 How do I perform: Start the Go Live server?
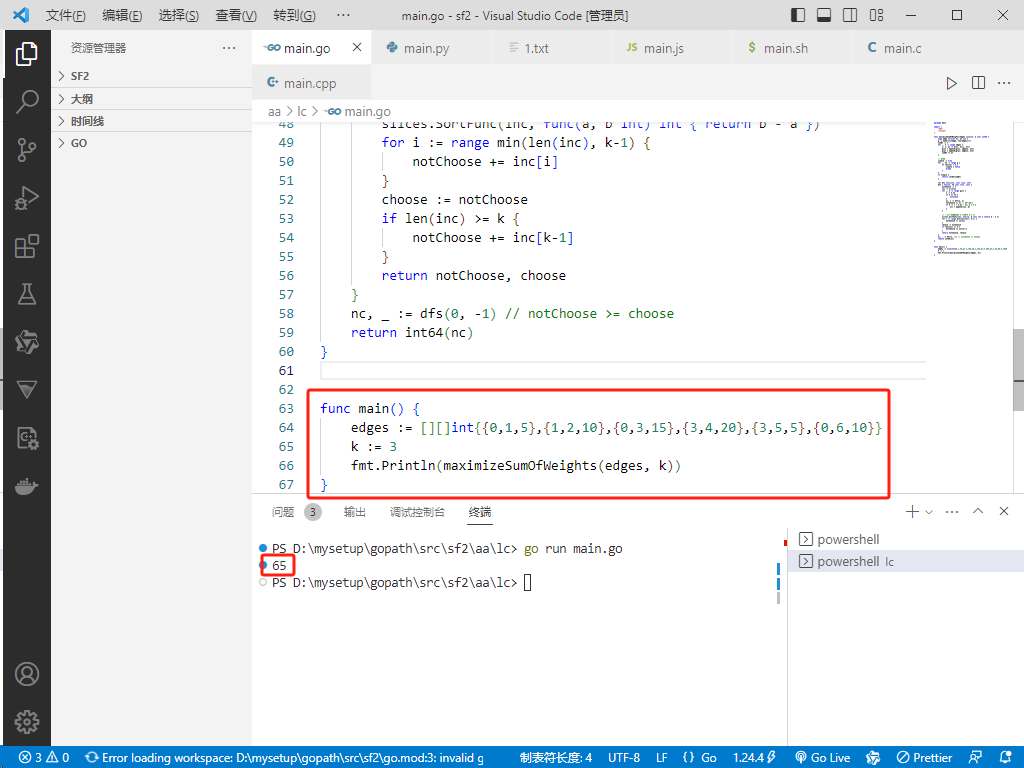(823, 758)
